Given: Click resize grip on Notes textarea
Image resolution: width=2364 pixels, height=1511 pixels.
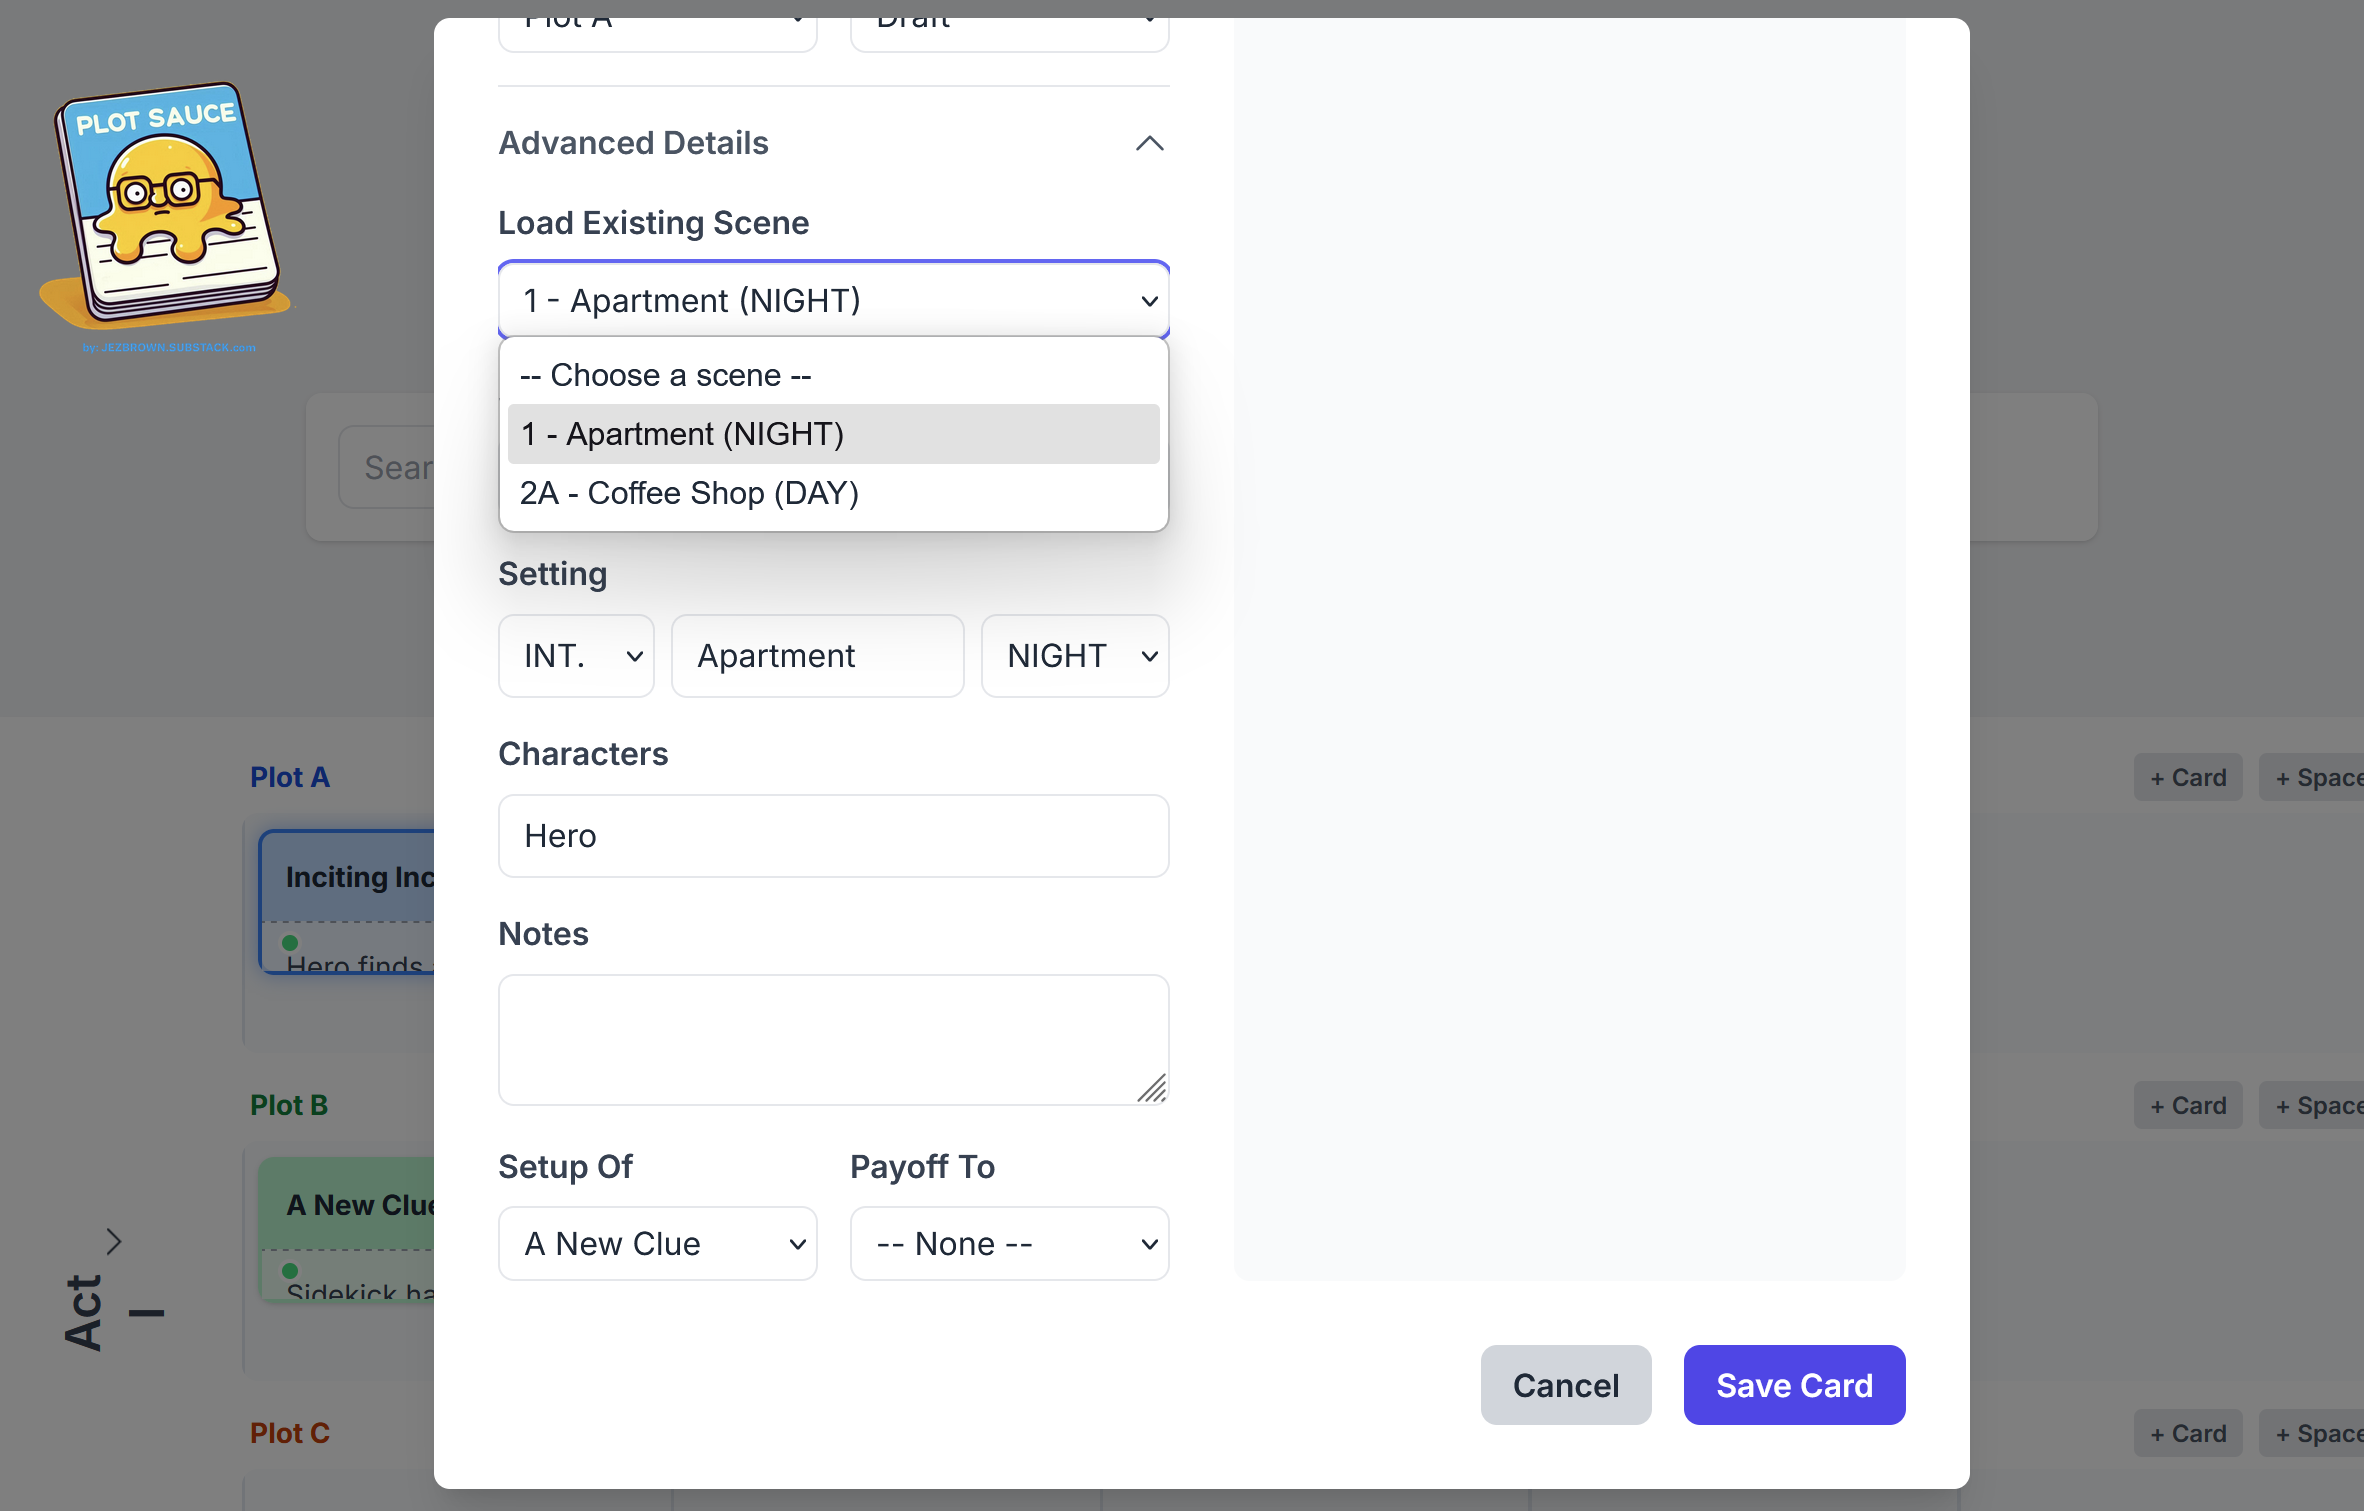Looking at the screenshot, I should (x=1152, y=1088).
